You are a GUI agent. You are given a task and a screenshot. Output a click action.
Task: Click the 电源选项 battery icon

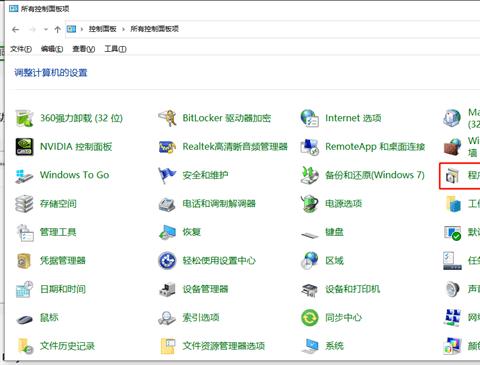pyautogui.click(x=310, y=204)
